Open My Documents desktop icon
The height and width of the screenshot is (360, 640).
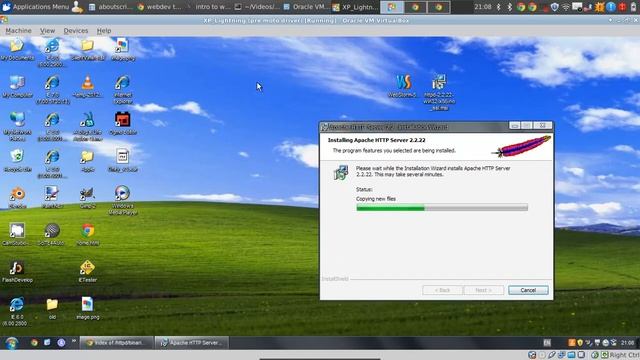(x=17, y=49)
